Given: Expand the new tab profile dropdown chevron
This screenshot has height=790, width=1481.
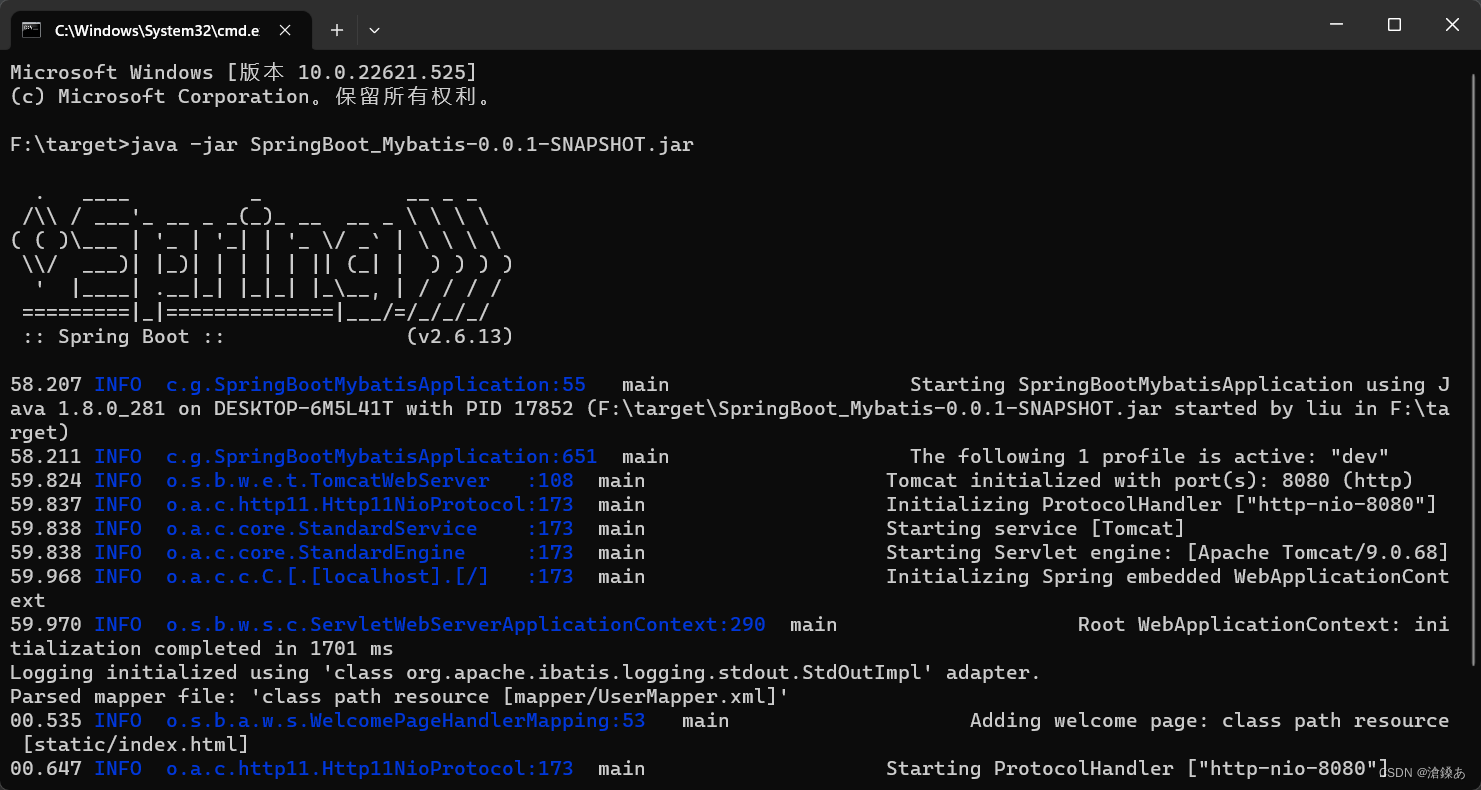Looking at the screenshot, I should 374,30.
